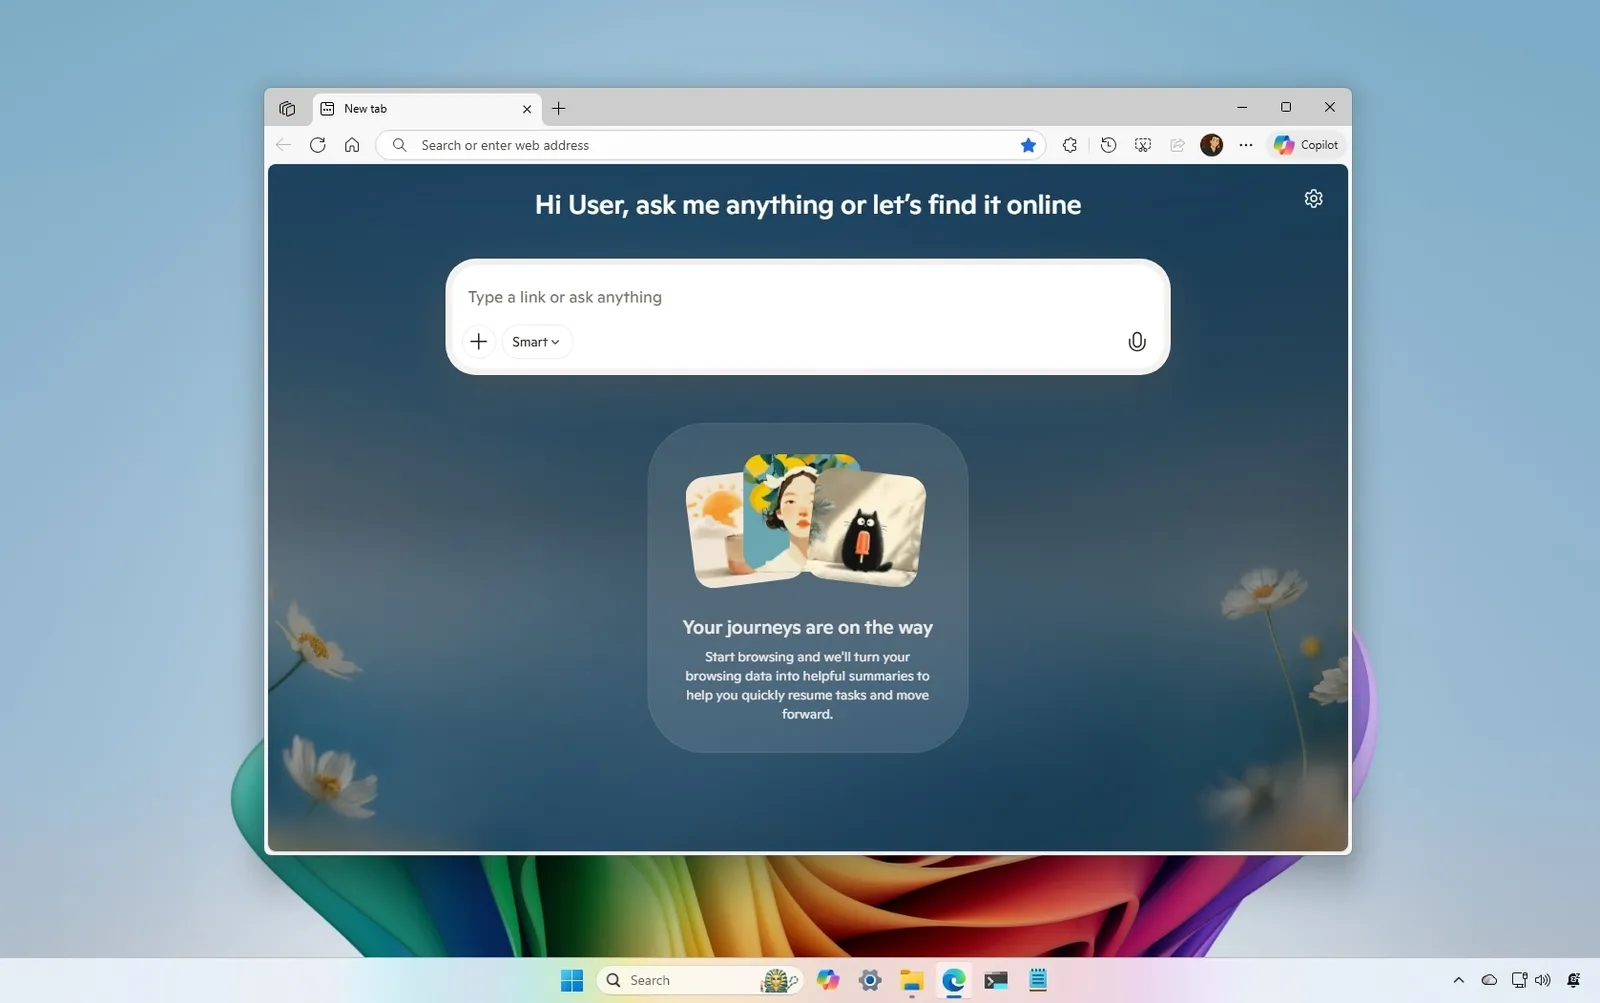Start voice input with the microphone icon

pyautogui.click(x=1136, y=341)
